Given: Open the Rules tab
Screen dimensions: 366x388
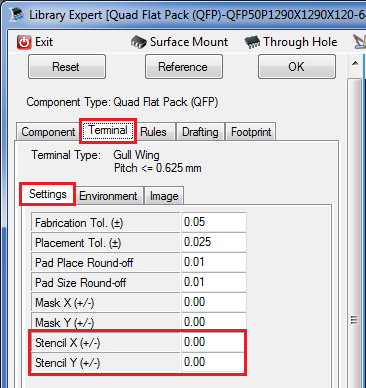Looking at the screenshot, I should click(153, 132).
